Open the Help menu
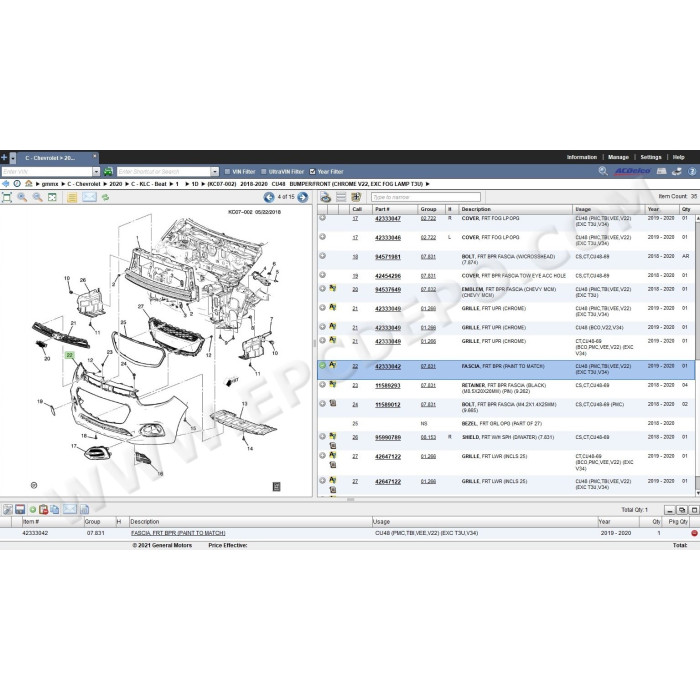 [x=679, y=157]
